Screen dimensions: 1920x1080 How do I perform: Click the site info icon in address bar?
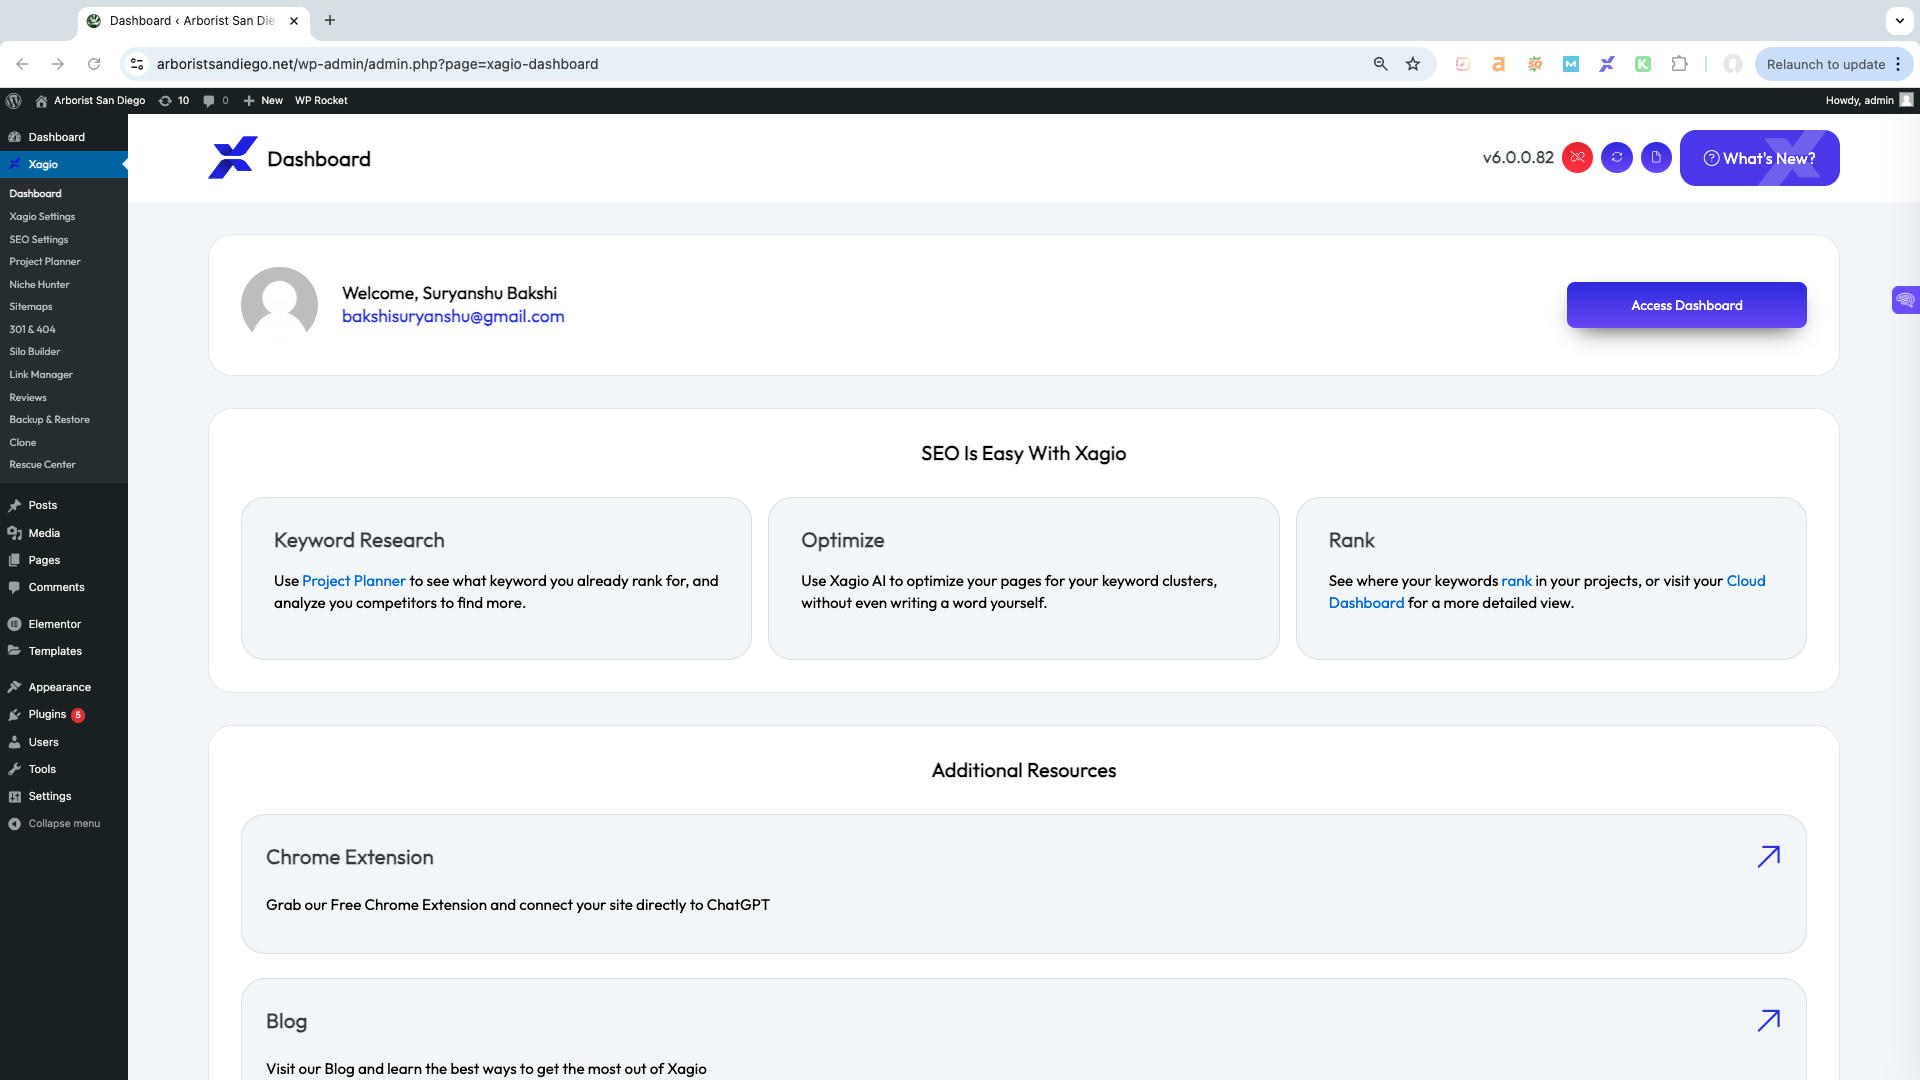click(137, 64)
